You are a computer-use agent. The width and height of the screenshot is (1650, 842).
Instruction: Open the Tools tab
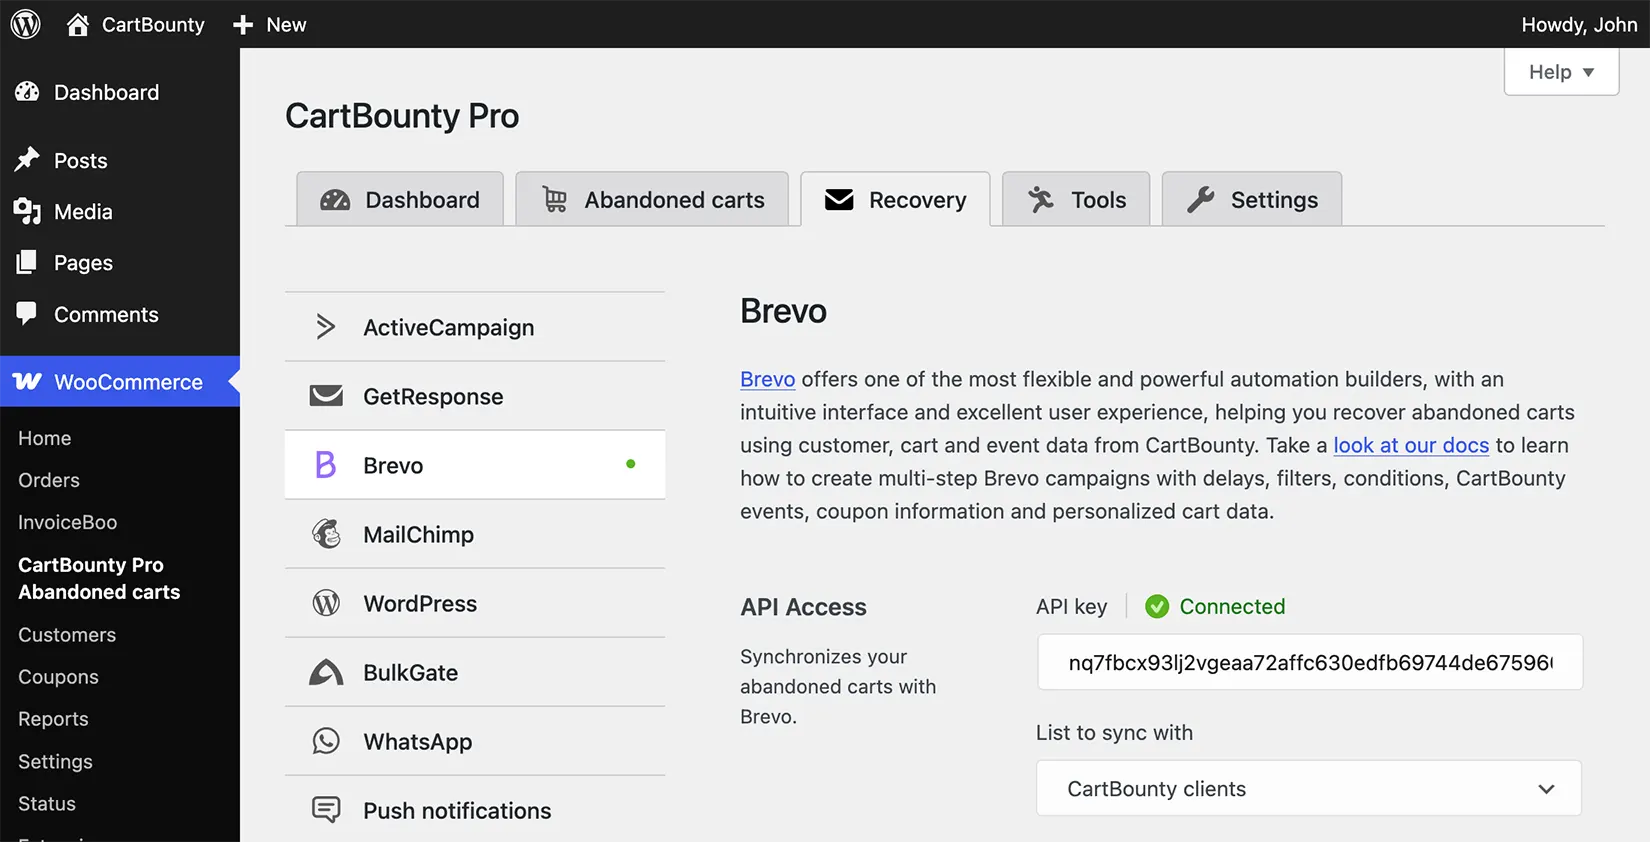click(x=1076, y=199)
